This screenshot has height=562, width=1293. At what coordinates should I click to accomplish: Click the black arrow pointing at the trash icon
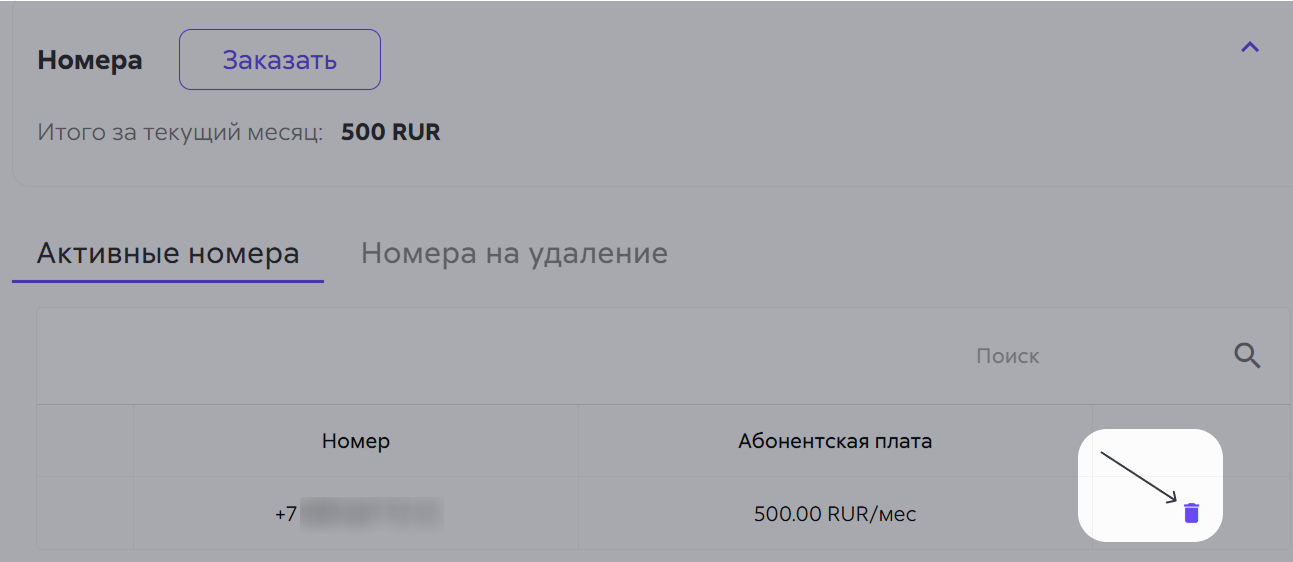(x=1138, y=476)
